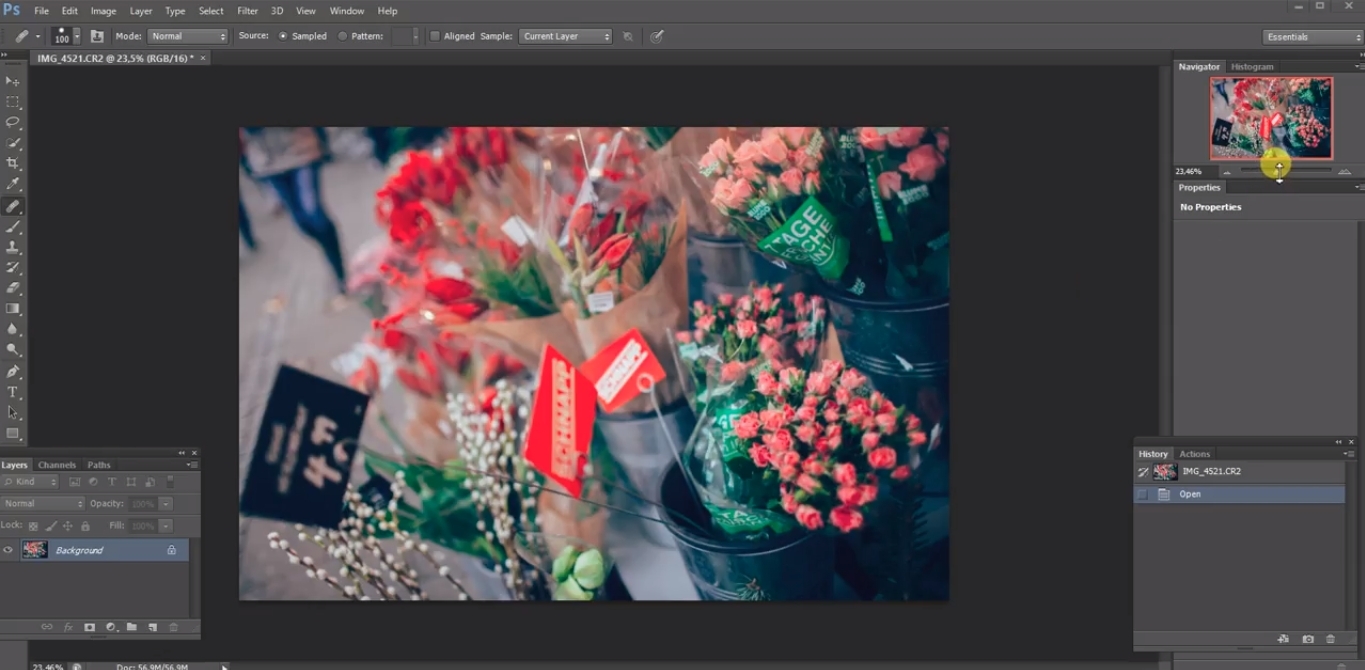Toggle history brush source for Open state
The image size is (1365, 670).
pos(1142,494)
